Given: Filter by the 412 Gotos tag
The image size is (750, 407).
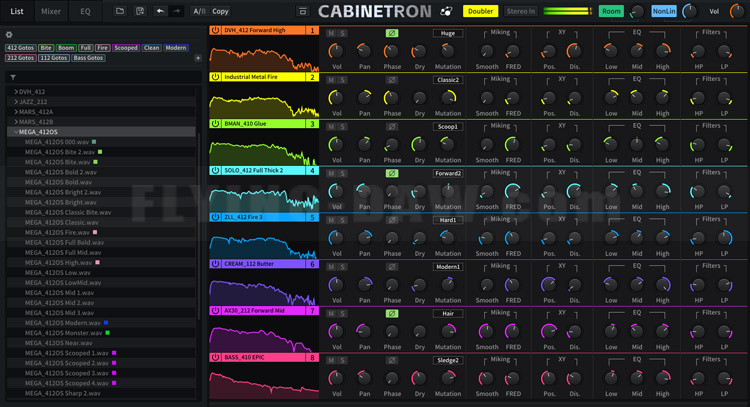Looking at the screenshot, I should coord(20,48).
